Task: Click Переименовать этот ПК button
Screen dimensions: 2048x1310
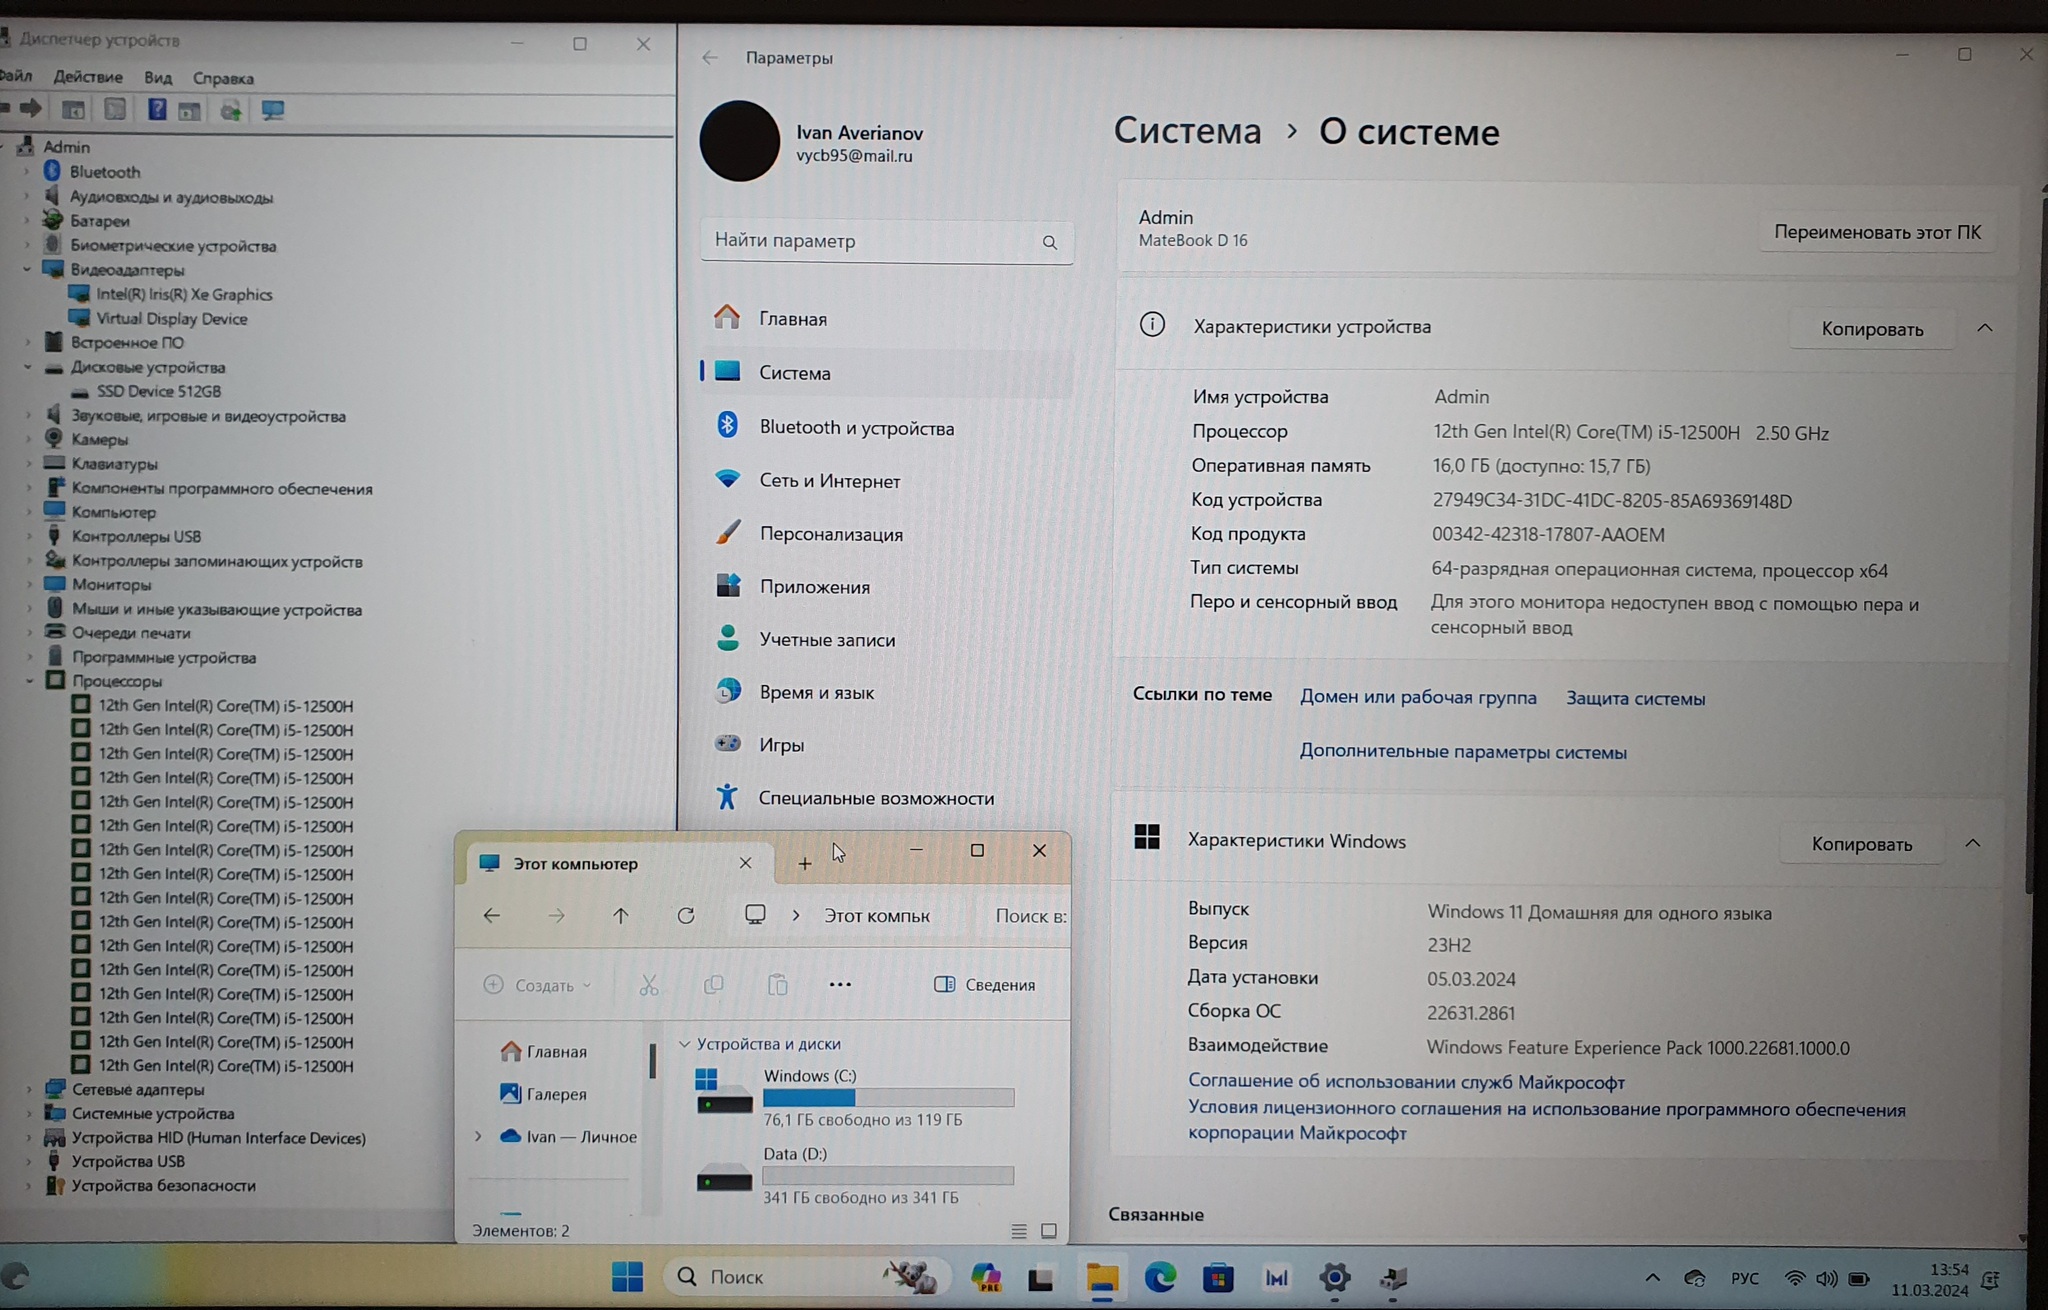Action: [1876, 232]
